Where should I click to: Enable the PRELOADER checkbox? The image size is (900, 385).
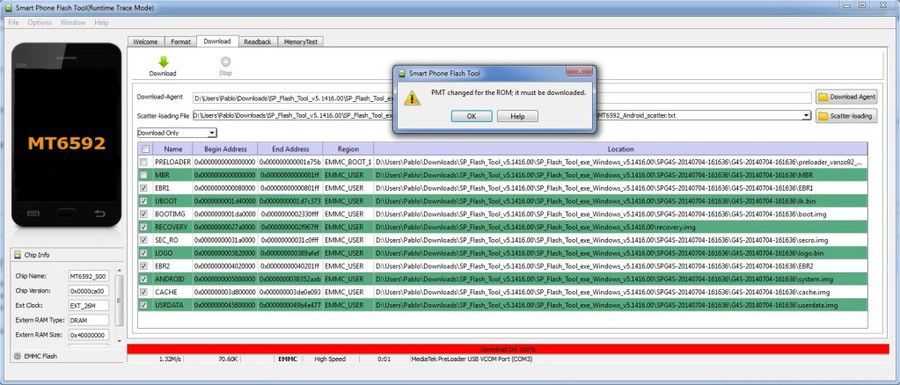click(x=143, y=162)
